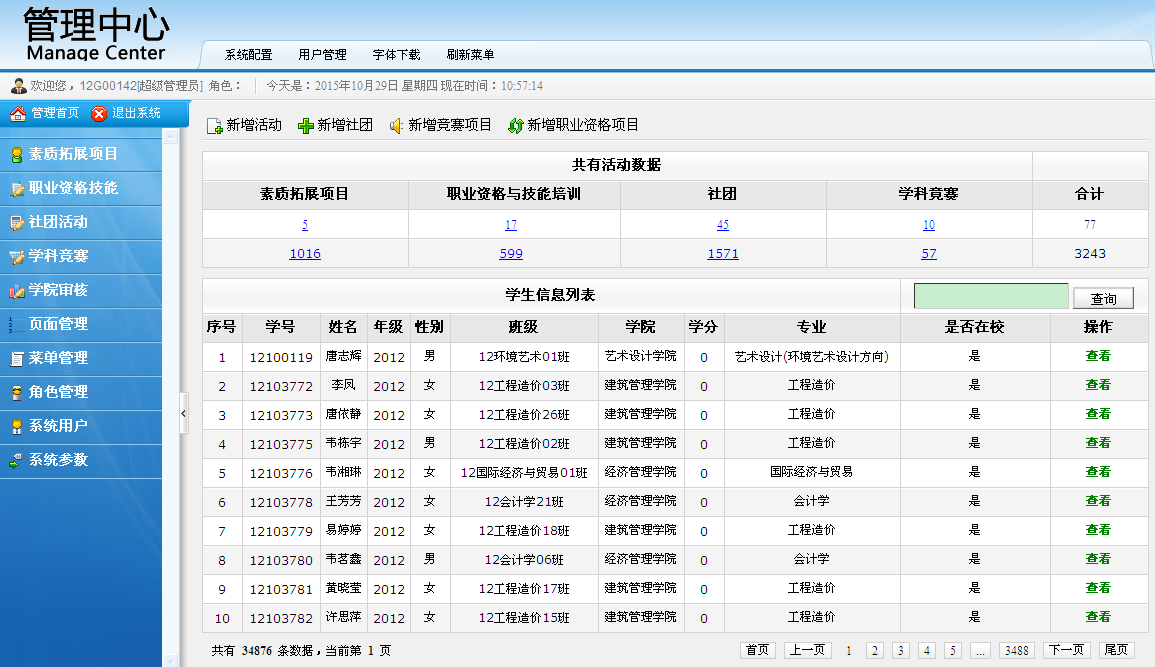
Task: Click the 刷新菜单 menu item
Action: click(x=470, y=54)
